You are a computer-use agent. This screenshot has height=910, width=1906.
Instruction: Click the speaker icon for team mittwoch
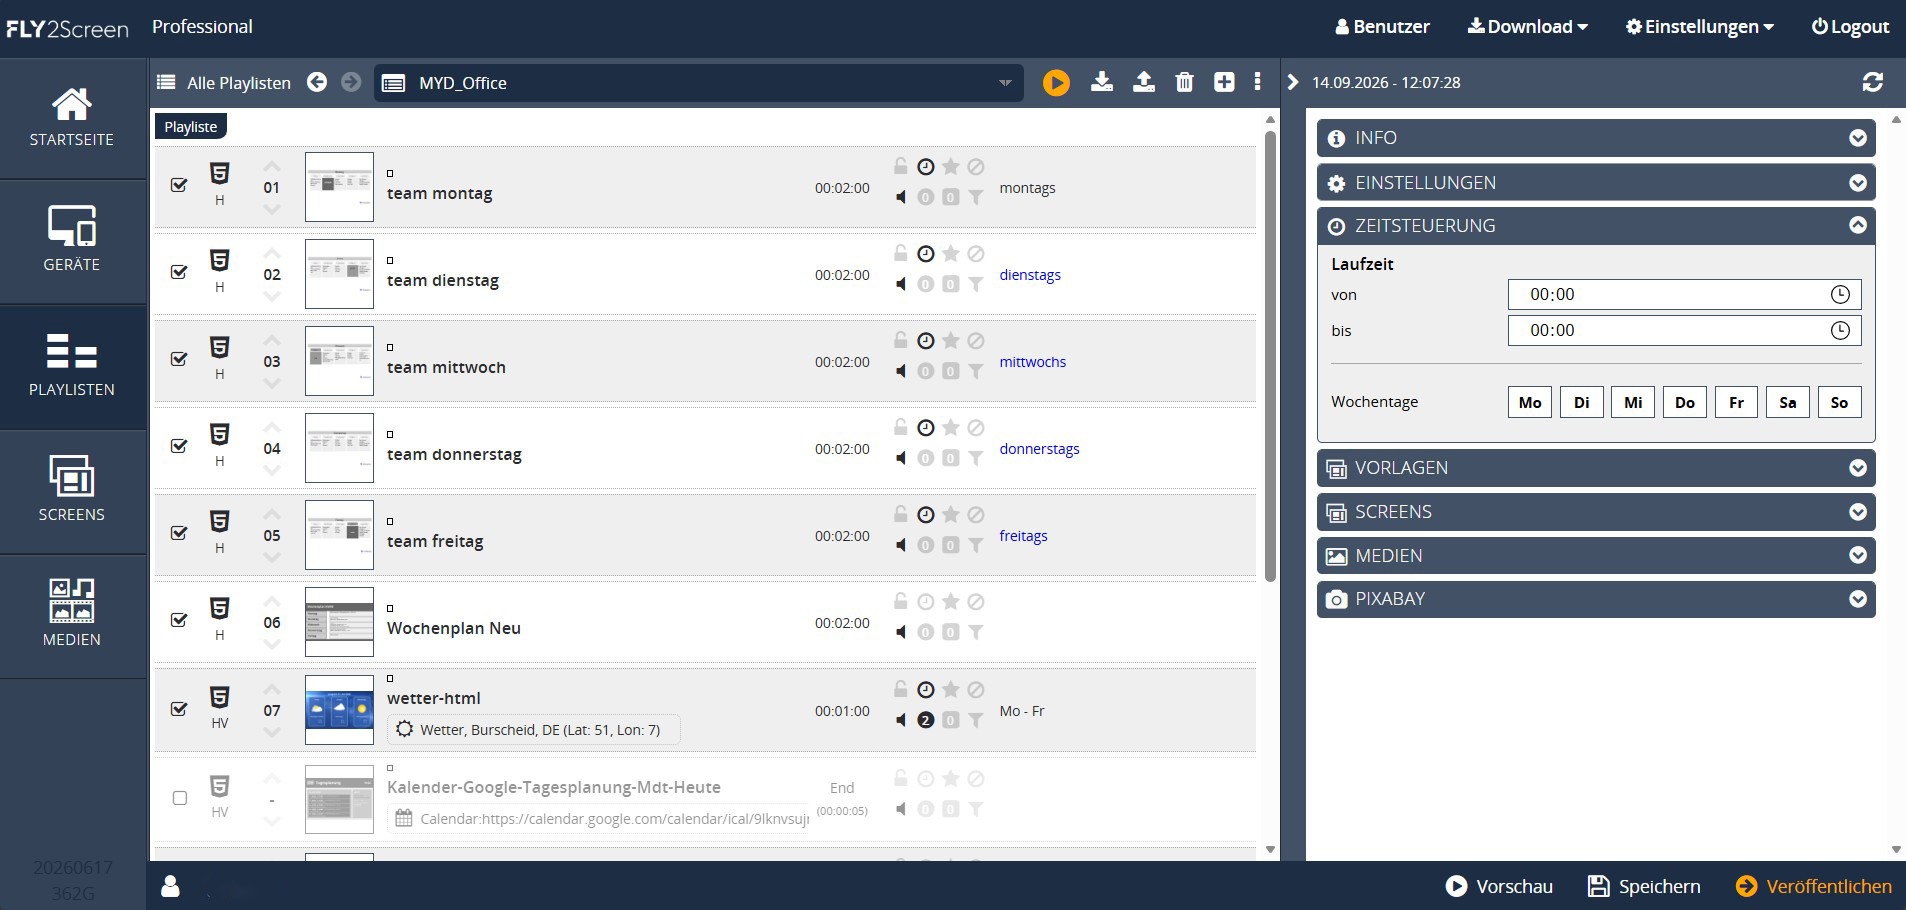(901, 371)
